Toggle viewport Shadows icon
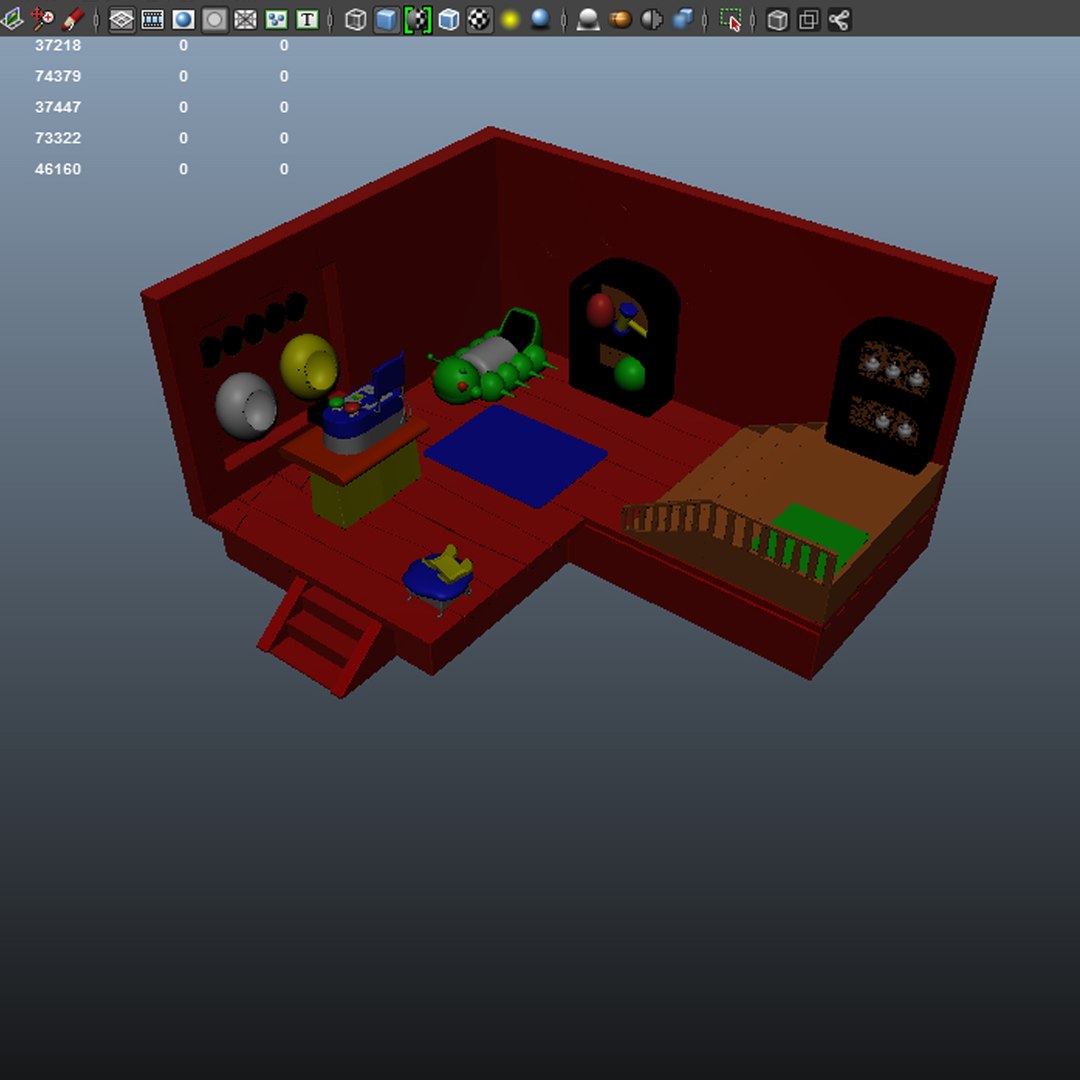The image size is (1080, 1080). (x=541, y=19)
